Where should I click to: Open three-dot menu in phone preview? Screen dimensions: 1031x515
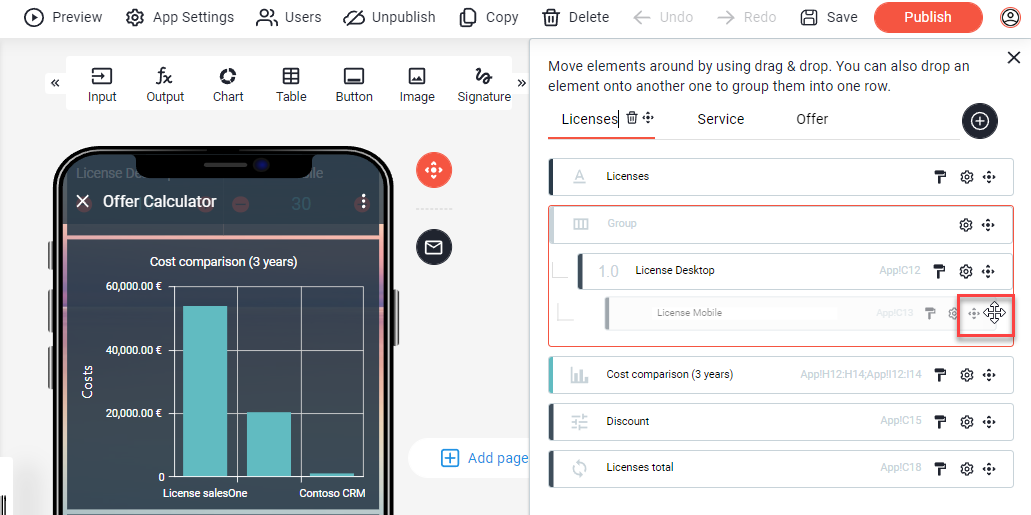363,201
